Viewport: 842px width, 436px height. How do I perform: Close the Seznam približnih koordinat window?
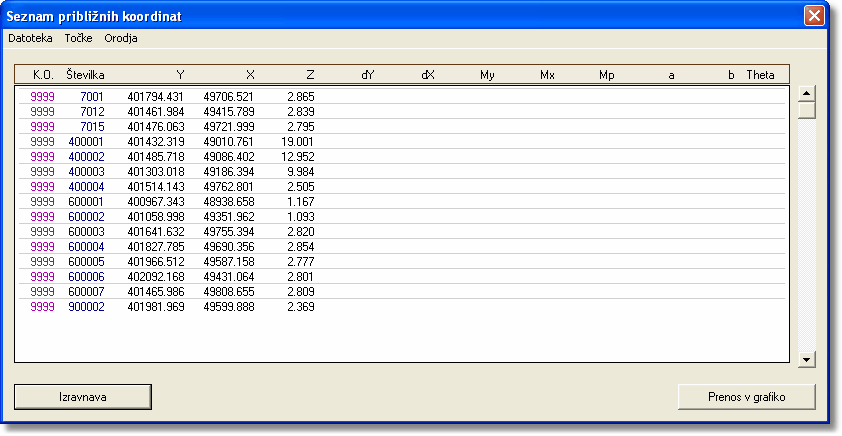pos(815,16)
